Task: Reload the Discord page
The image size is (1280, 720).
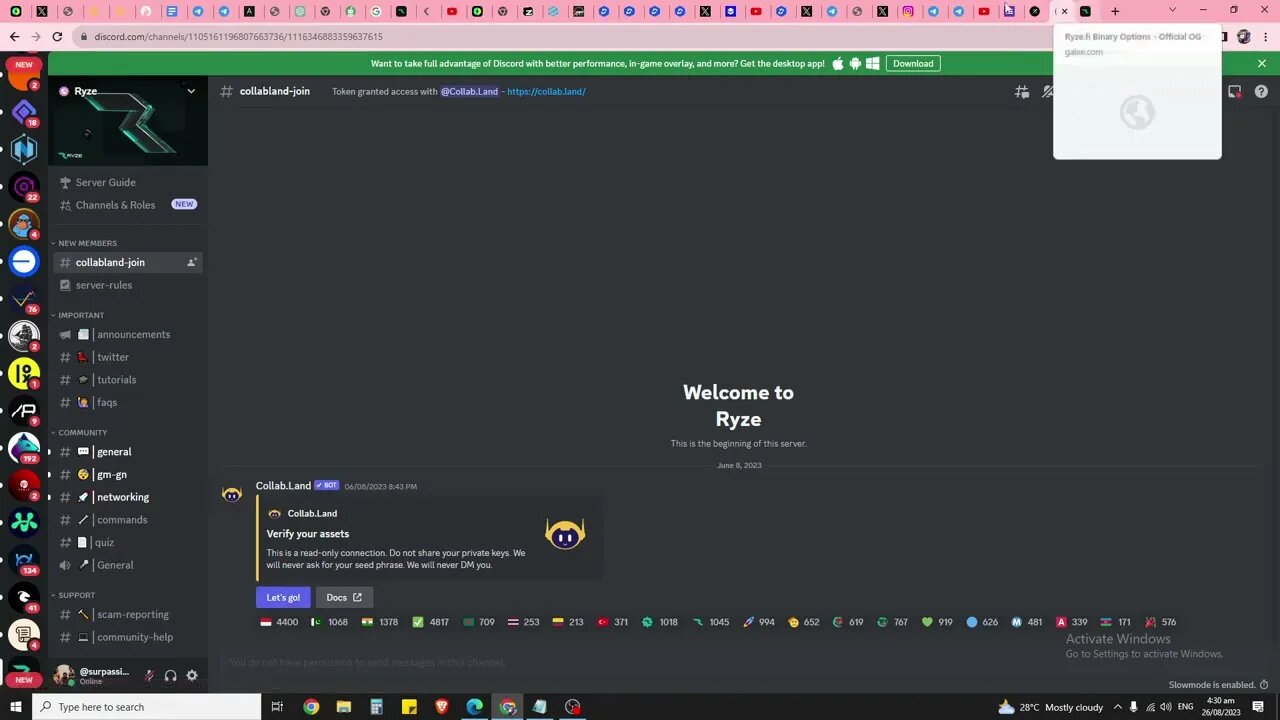Action: pos(57,36)
